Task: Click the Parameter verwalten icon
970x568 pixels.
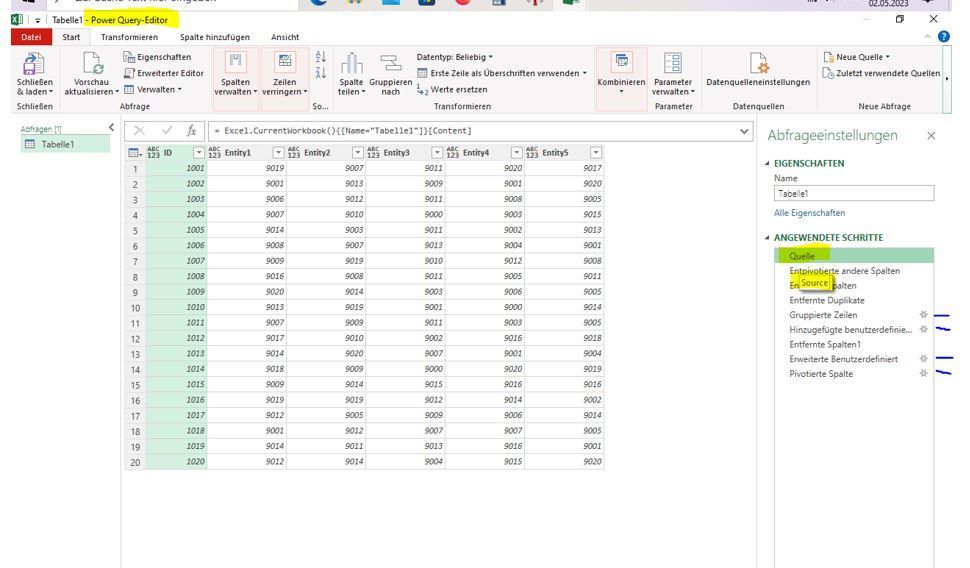Action: click(x=673, y=63)
